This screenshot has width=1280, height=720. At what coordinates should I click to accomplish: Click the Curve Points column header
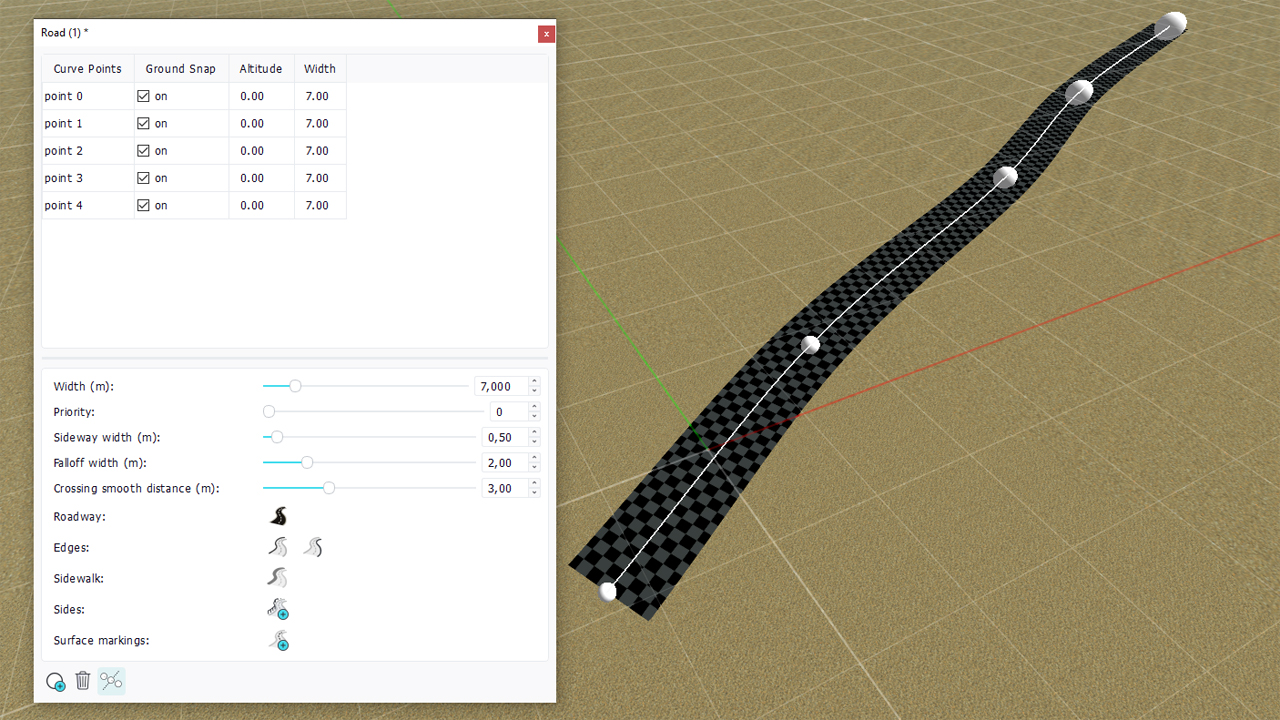pyautogui.click(x=87, y=69)
